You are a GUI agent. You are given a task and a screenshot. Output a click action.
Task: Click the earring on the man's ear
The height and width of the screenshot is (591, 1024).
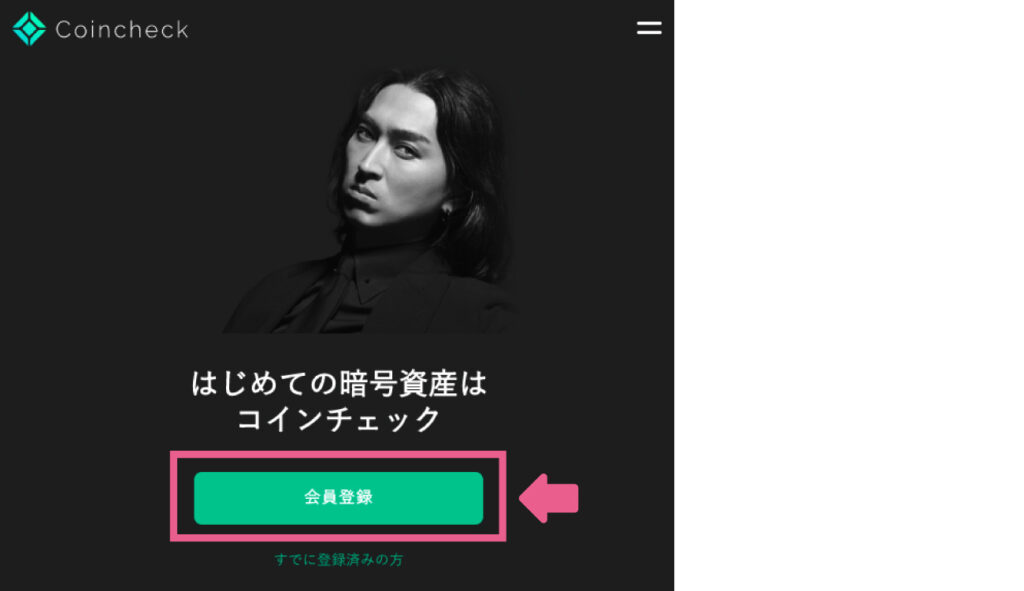pos(445,212)
